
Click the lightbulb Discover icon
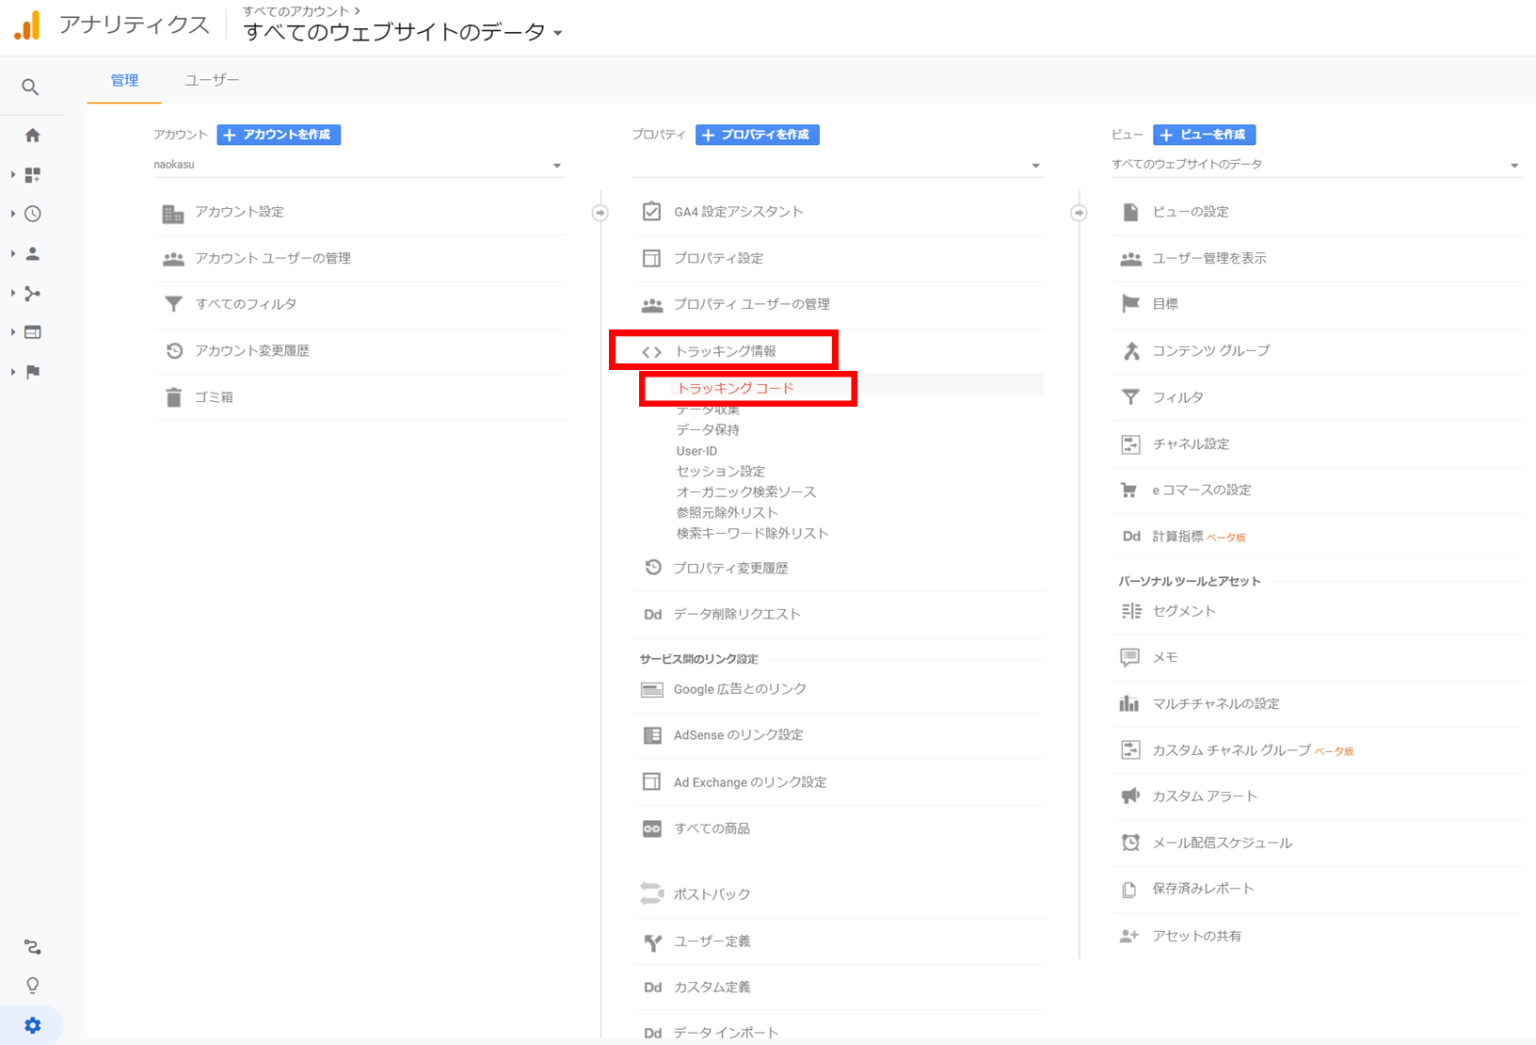point(33,986)
